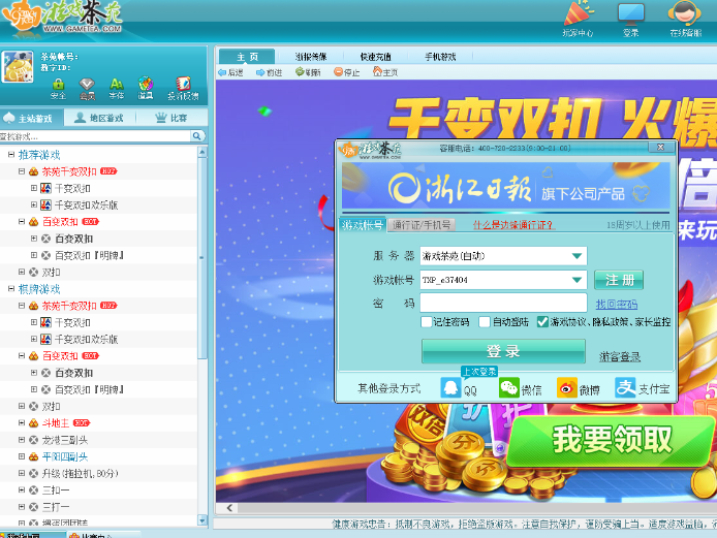Log in with 微博 Weibo icon
The height and width of the screenshot is (538, 717).
(567, 388)
